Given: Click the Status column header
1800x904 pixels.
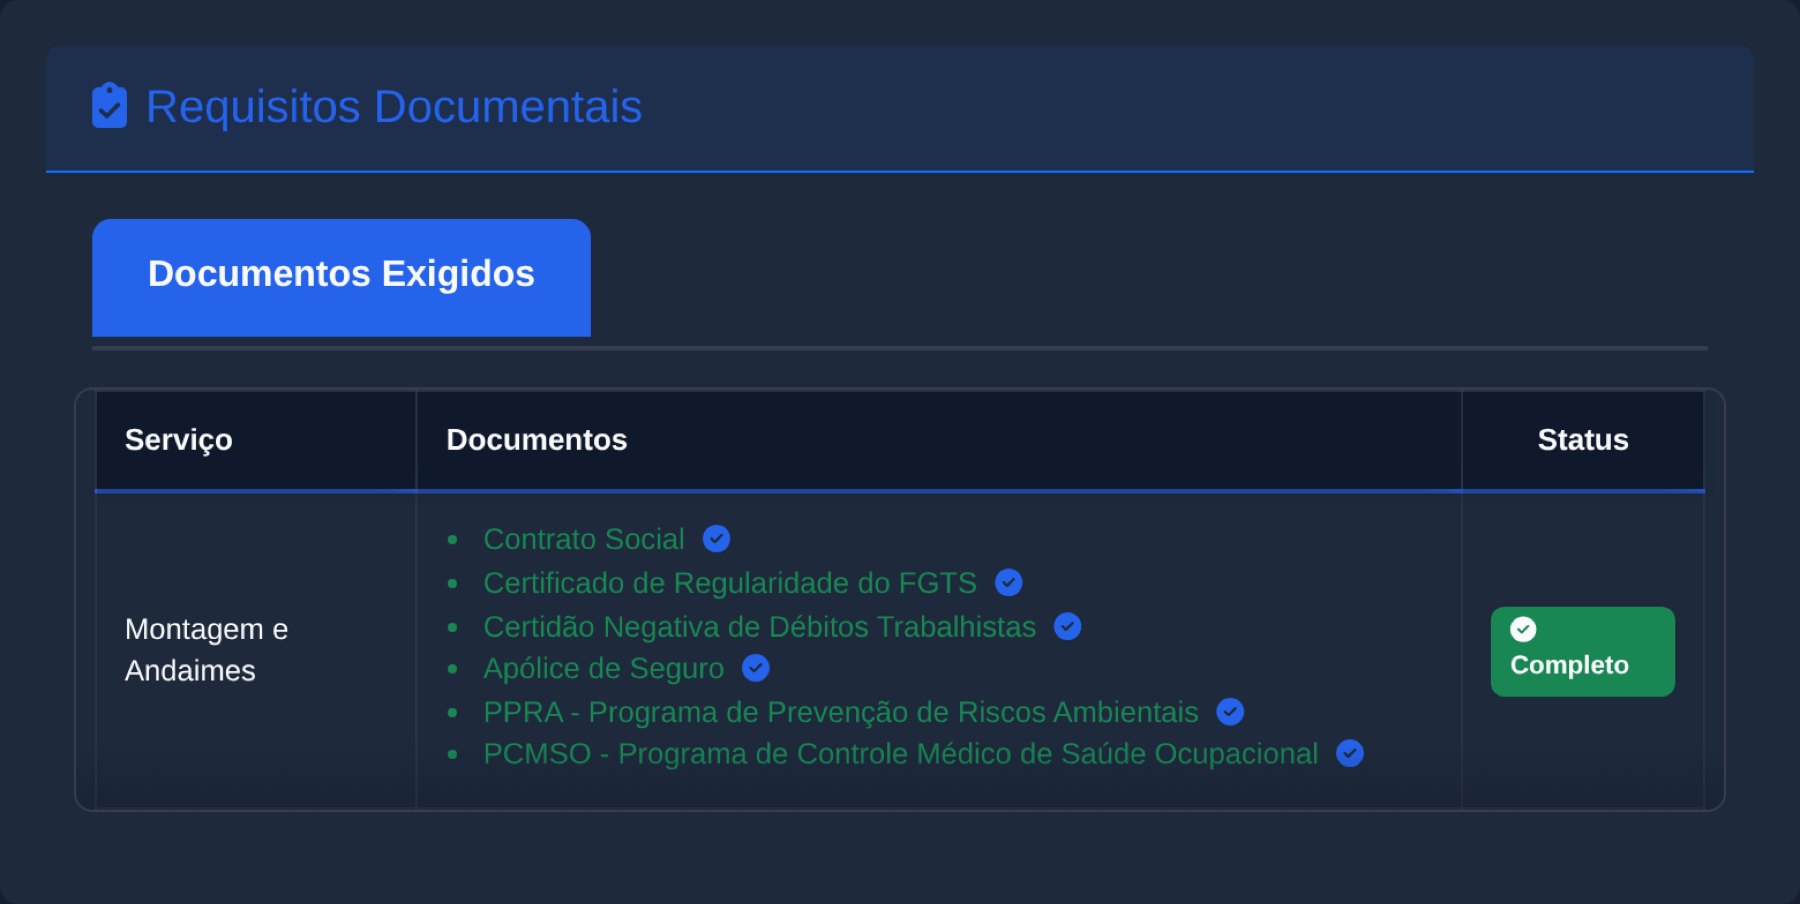Looking at the screenshot, I should (1583, 440).
